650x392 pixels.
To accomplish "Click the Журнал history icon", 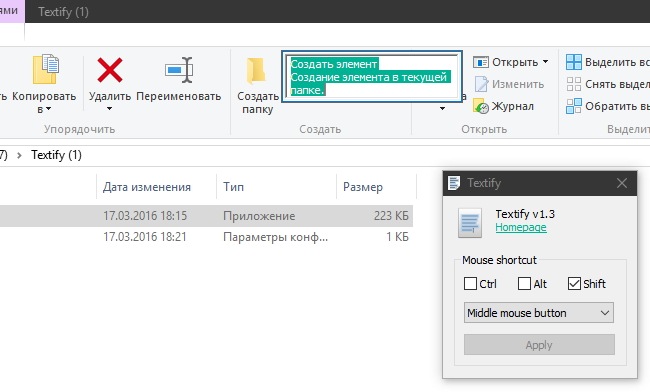I will (481, 106).
